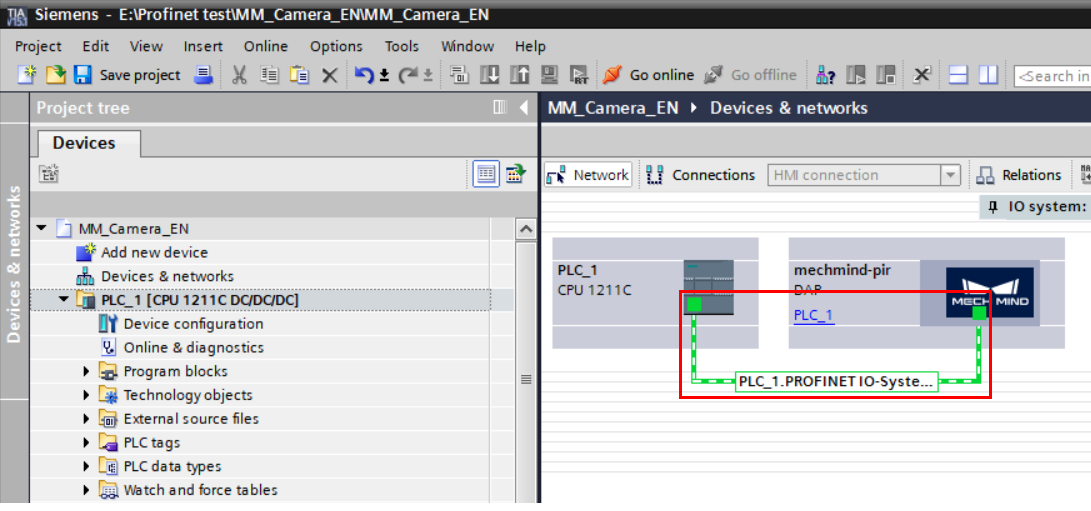Click the Print toolbar icon
Viewport: 1091px width, 511px height.
tap(203, 74)
